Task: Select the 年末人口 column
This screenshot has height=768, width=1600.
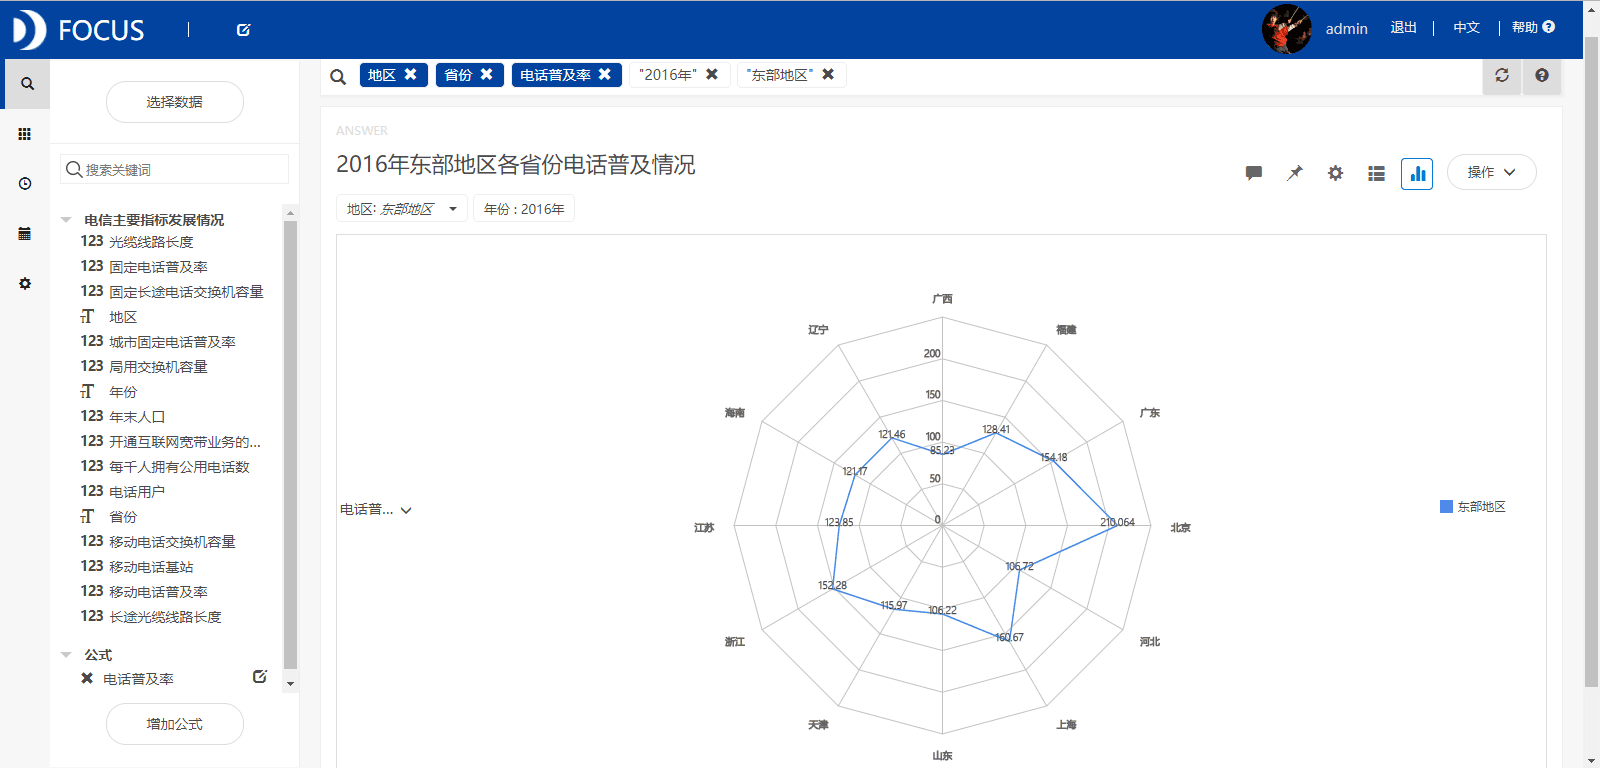Action: pos(137,417)
